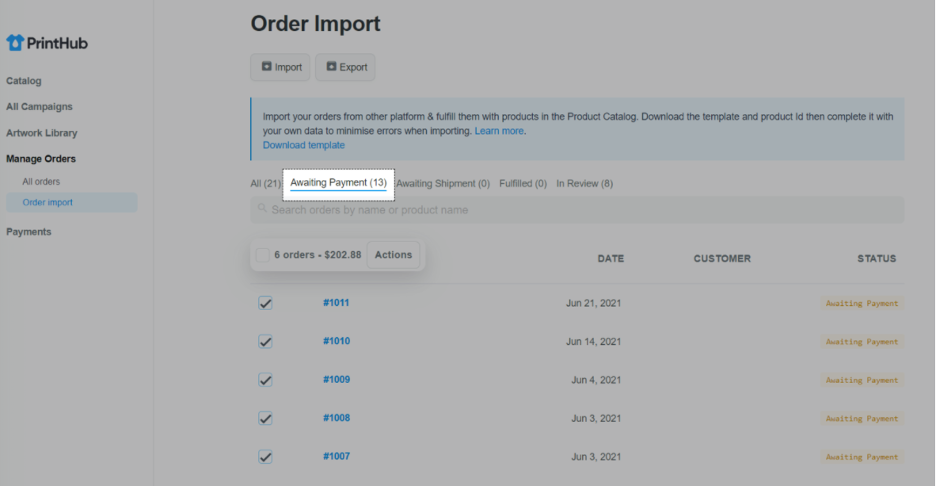Toggle the select-all orders checkbox
The width and height of the screenshot is (936, 486).
click(x=262, y=255)
